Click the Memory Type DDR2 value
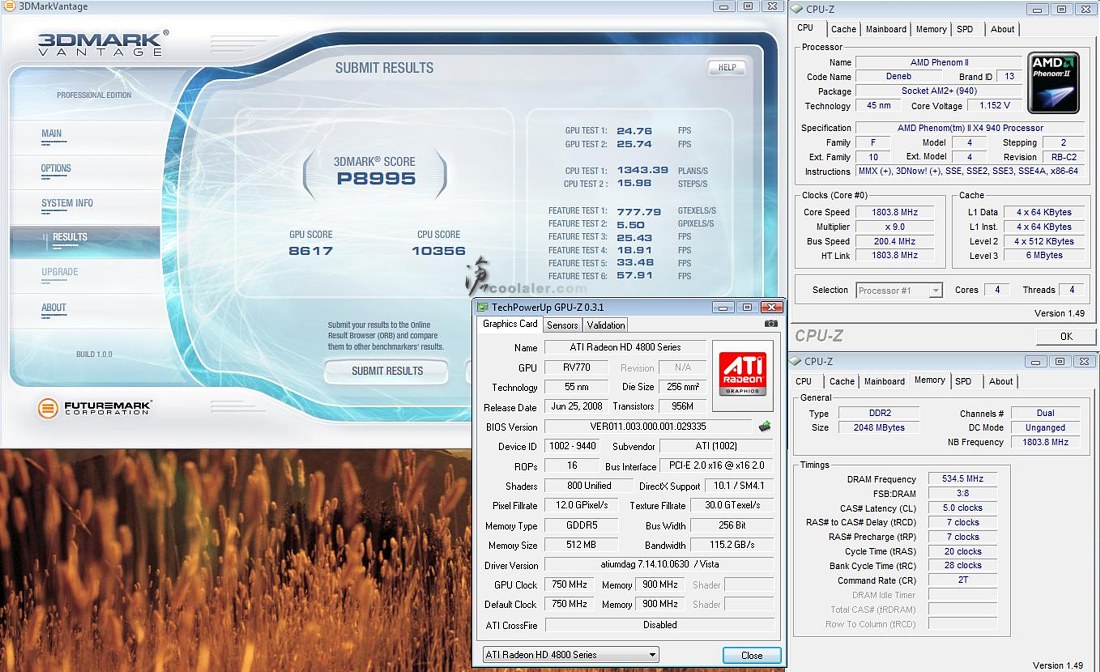Screen dimensions: 1100x672 click(880, 413)
